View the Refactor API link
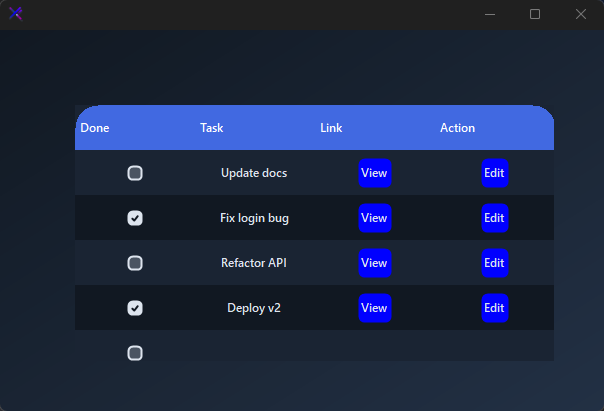 (x=375, y=263)
